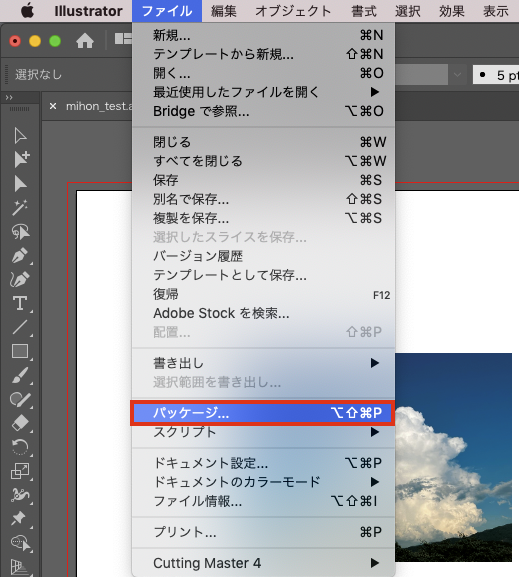Close the mihon_test document tab

coord(53,106)
